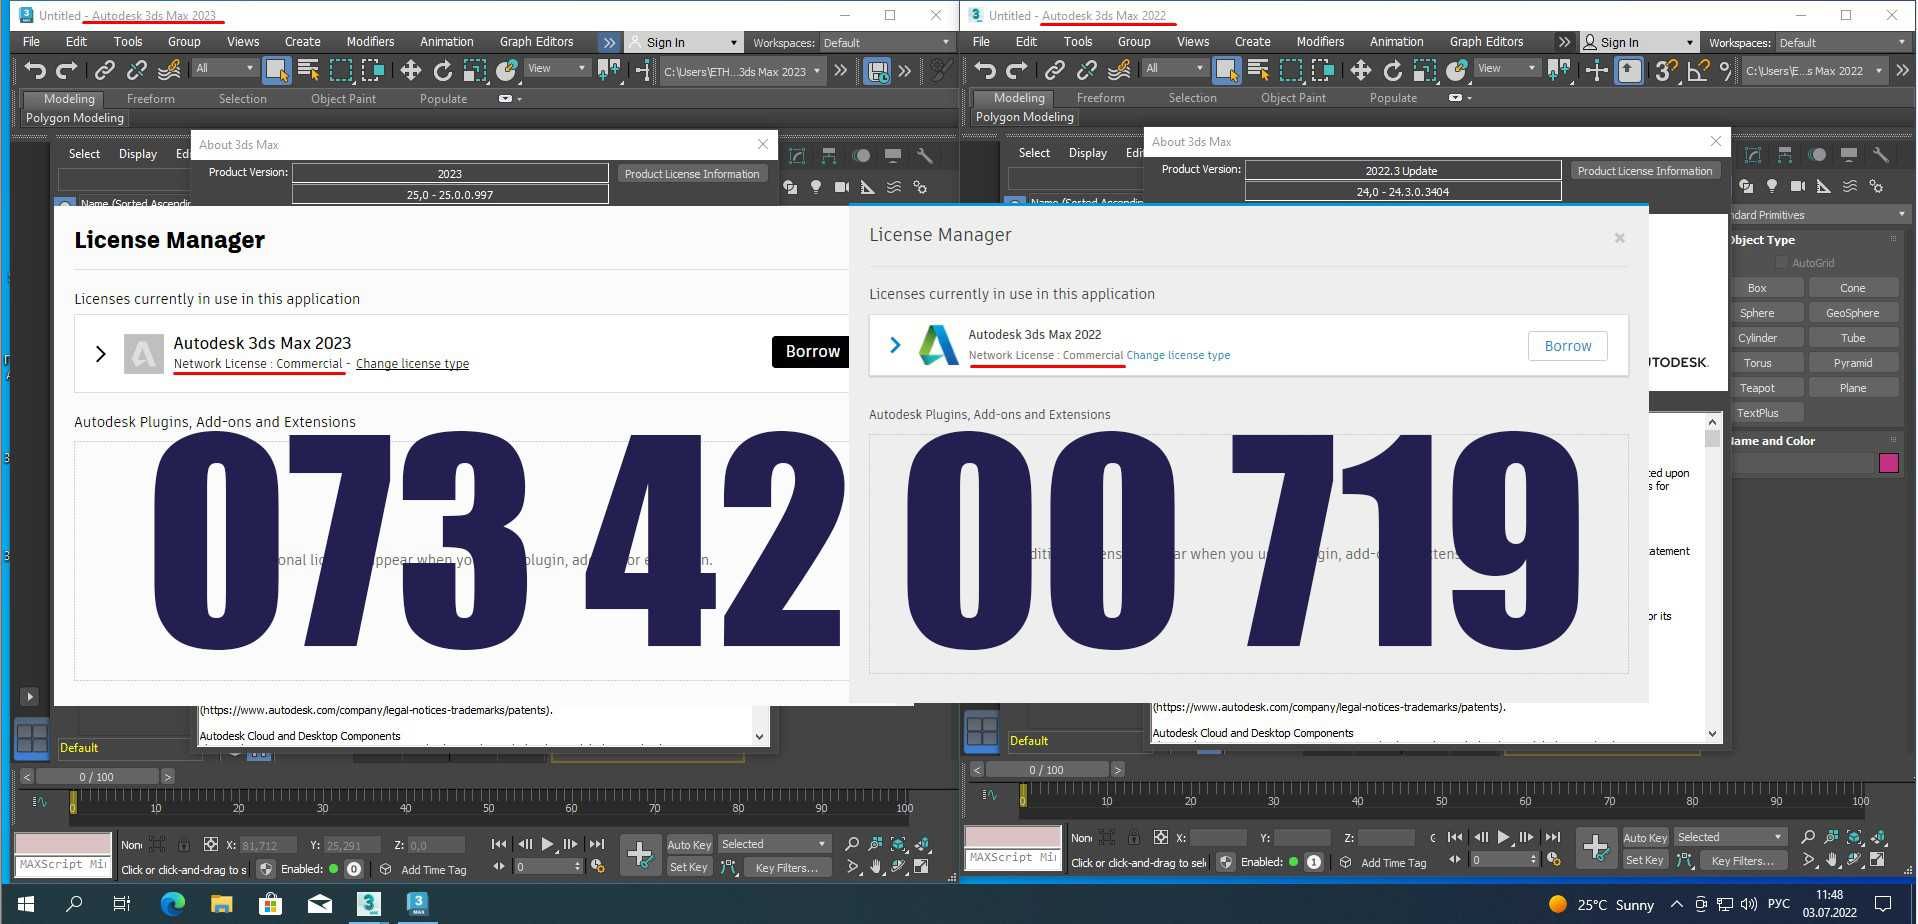Screen dimensions: 1918x924
Task: Toggle the AutoGrid checkbox
Action: pyautogui.click(x=1781, y=263)
